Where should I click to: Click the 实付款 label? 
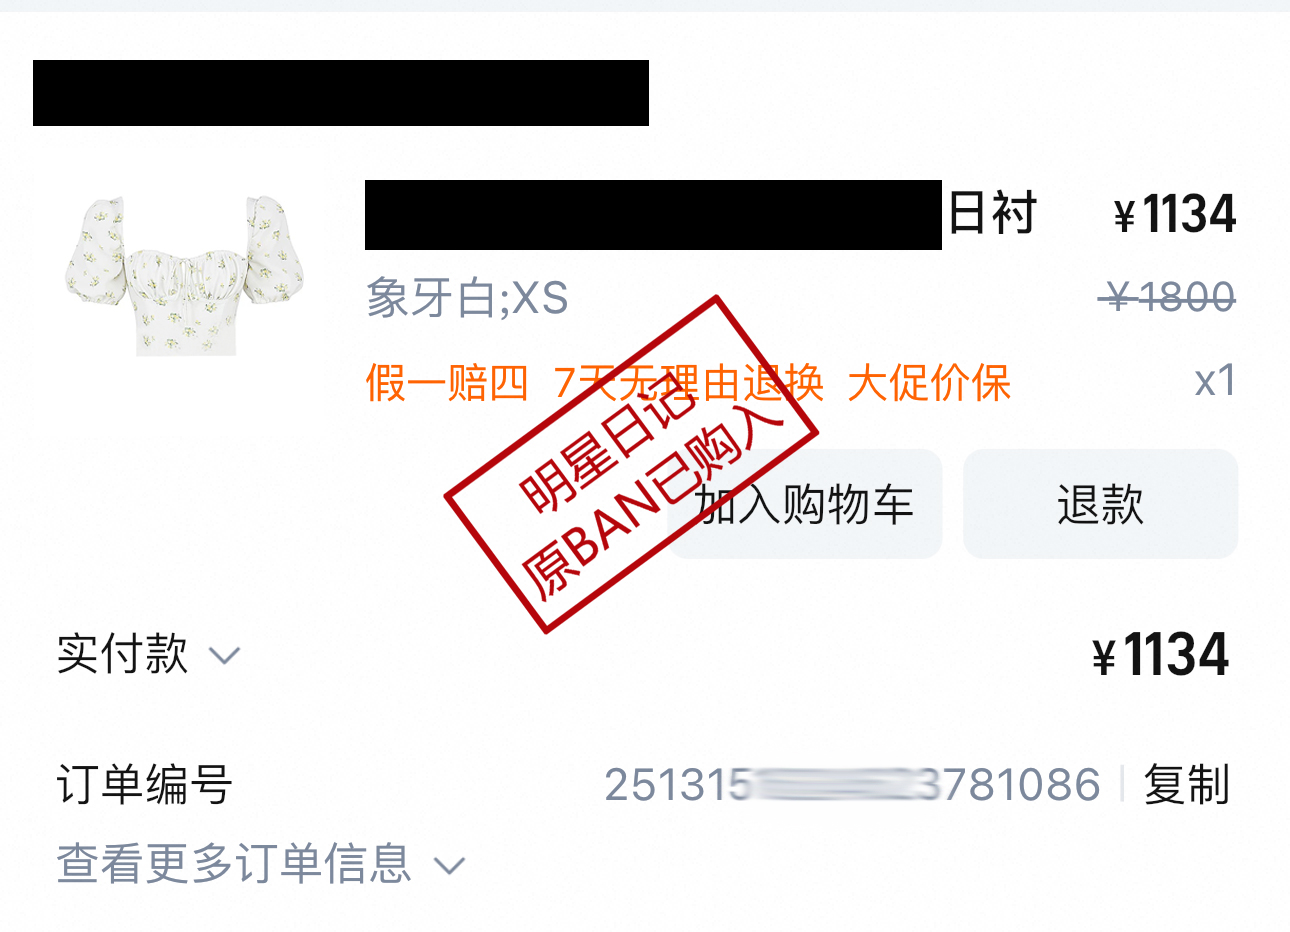coord(122,654)
